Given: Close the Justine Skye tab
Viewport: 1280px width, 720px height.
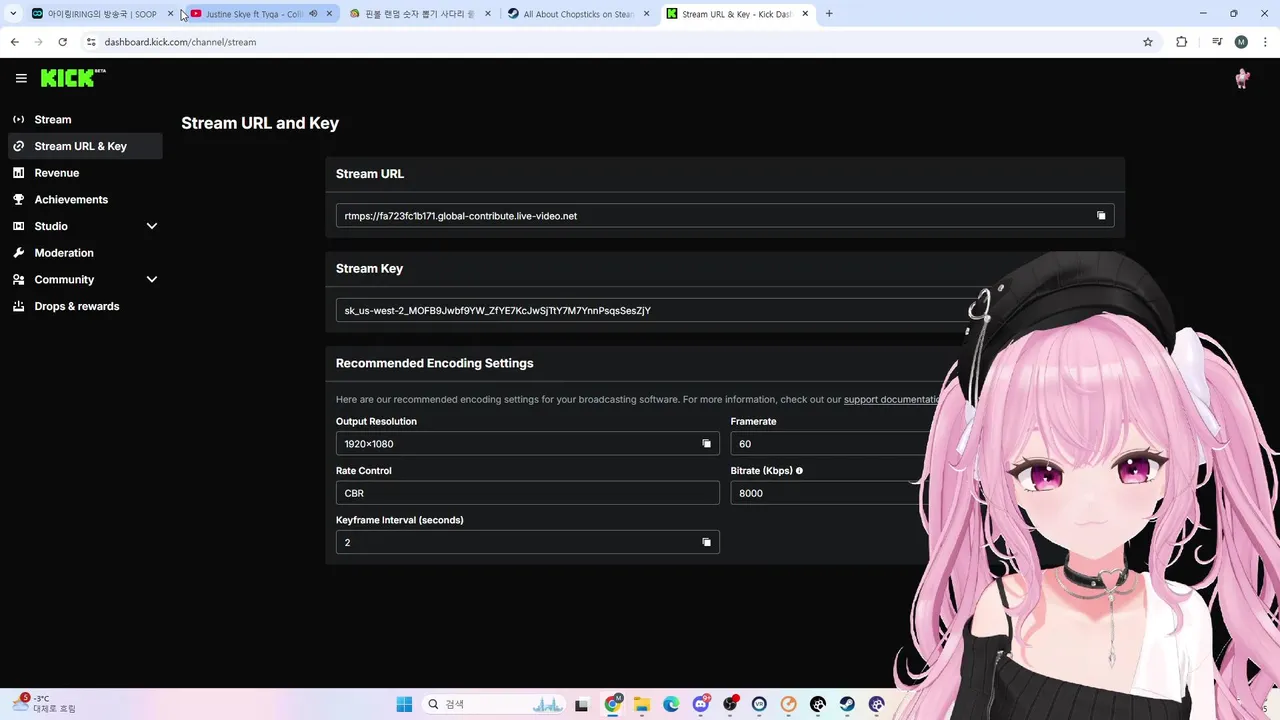Looking at the screenshot, I should tap(329, 14).
